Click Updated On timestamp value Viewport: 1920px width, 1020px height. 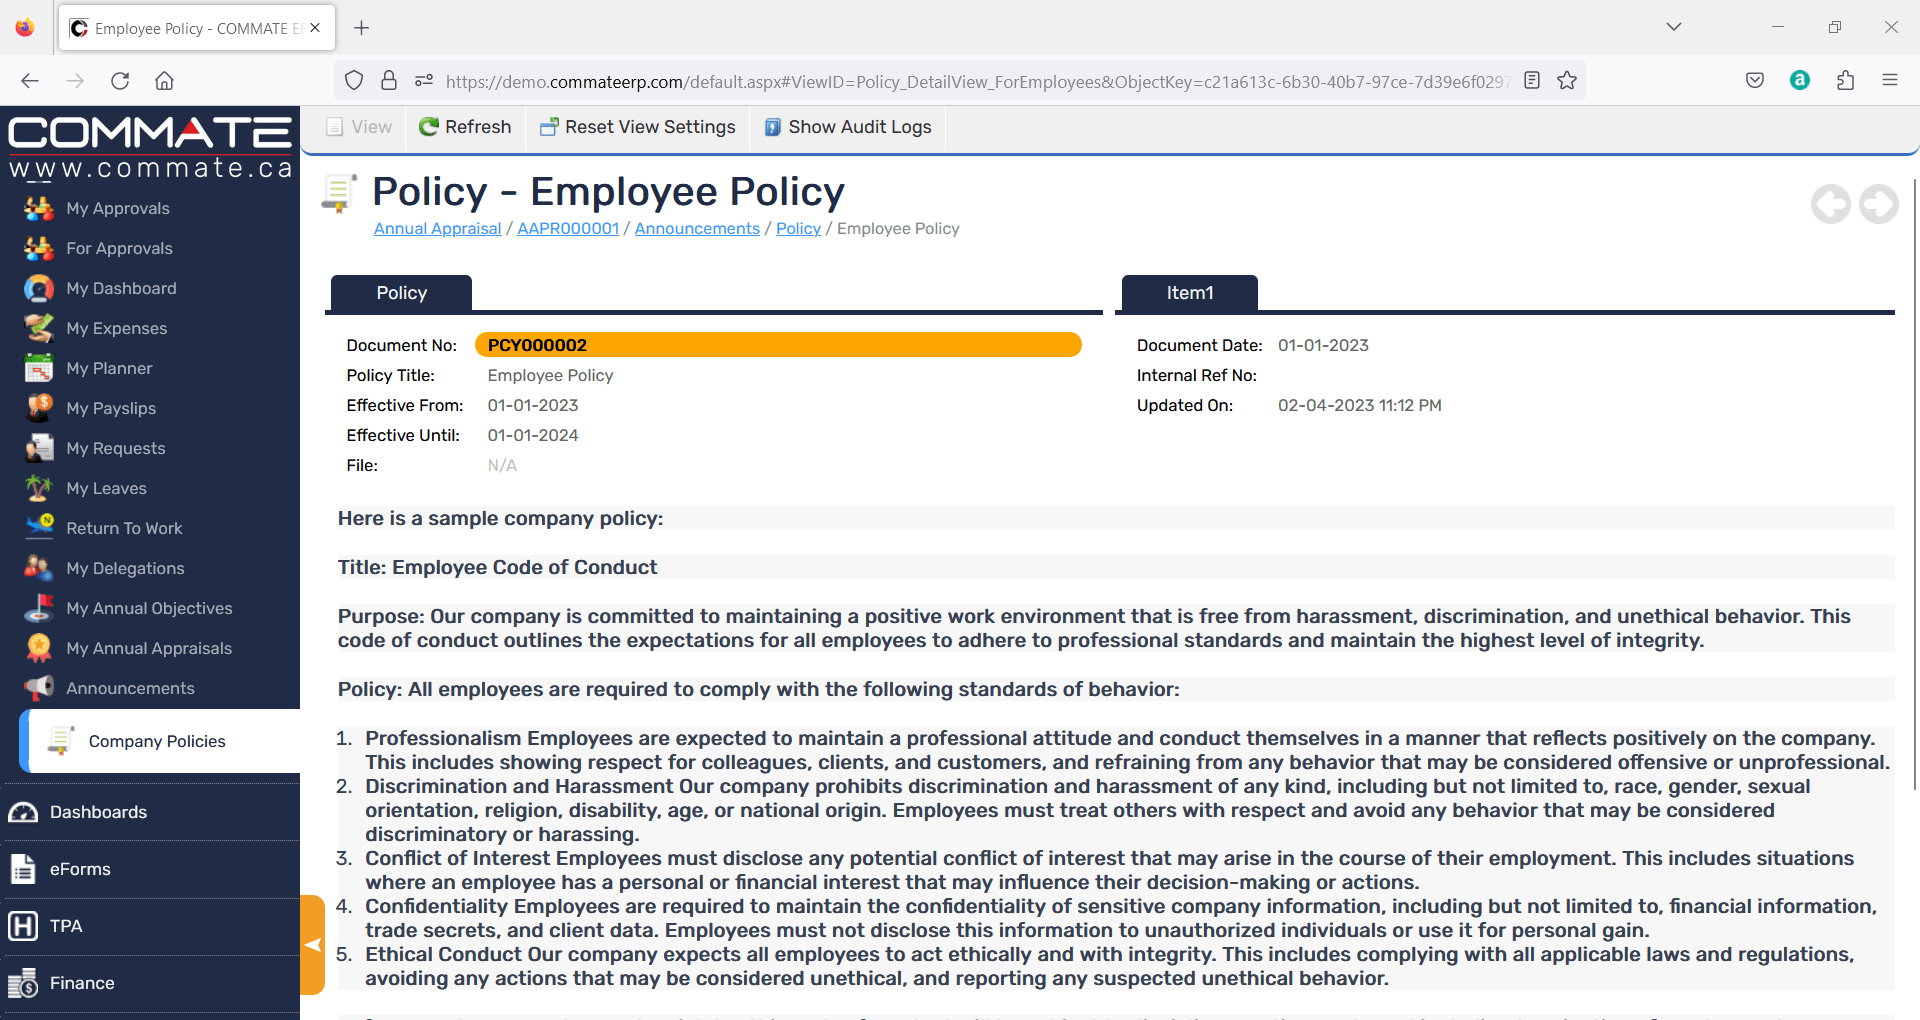click(1360, 405)
